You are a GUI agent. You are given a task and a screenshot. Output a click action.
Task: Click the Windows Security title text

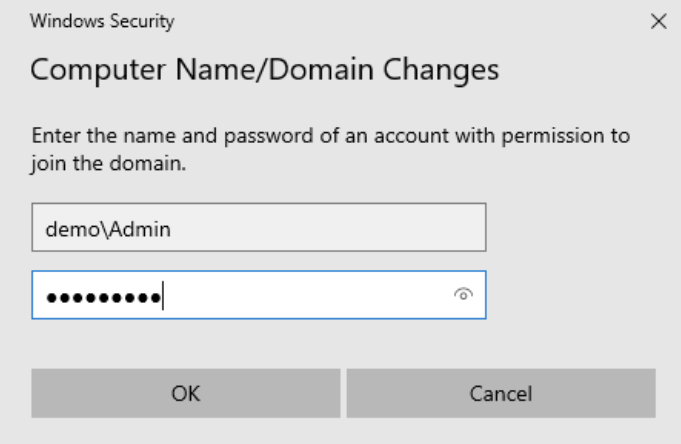(102, 21)
